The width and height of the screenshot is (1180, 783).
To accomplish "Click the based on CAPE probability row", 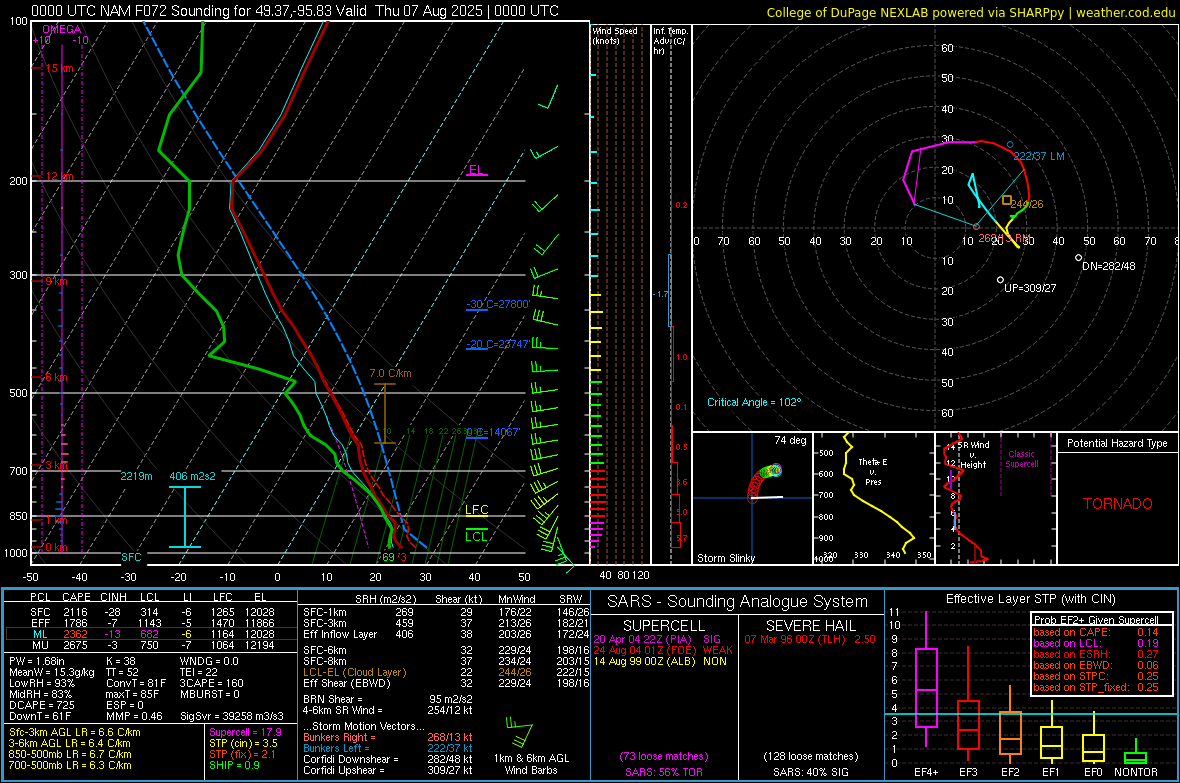I will [x=1096, y=632].
